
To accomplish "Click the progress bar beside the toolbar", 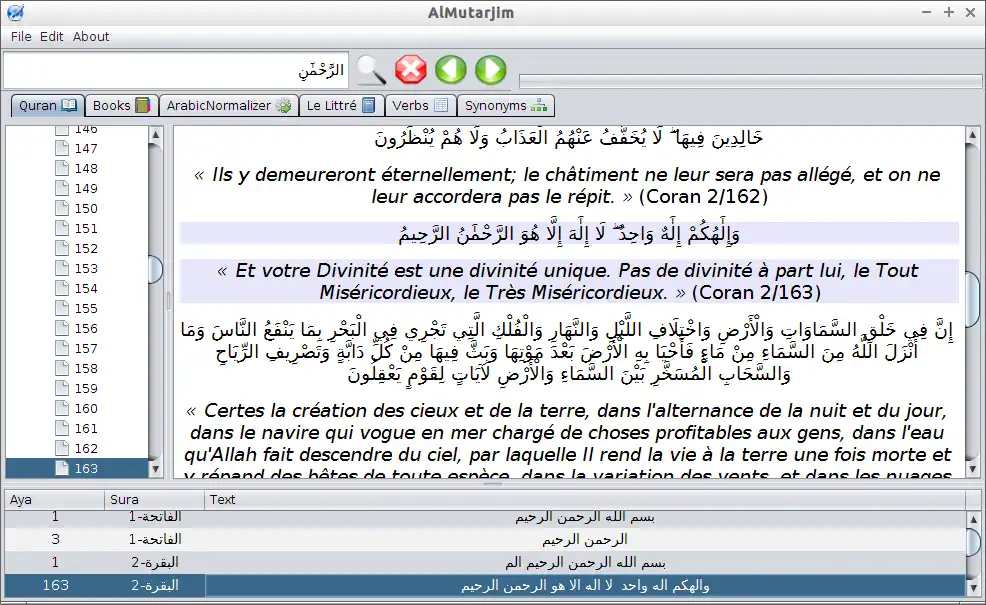I will 750,81.
